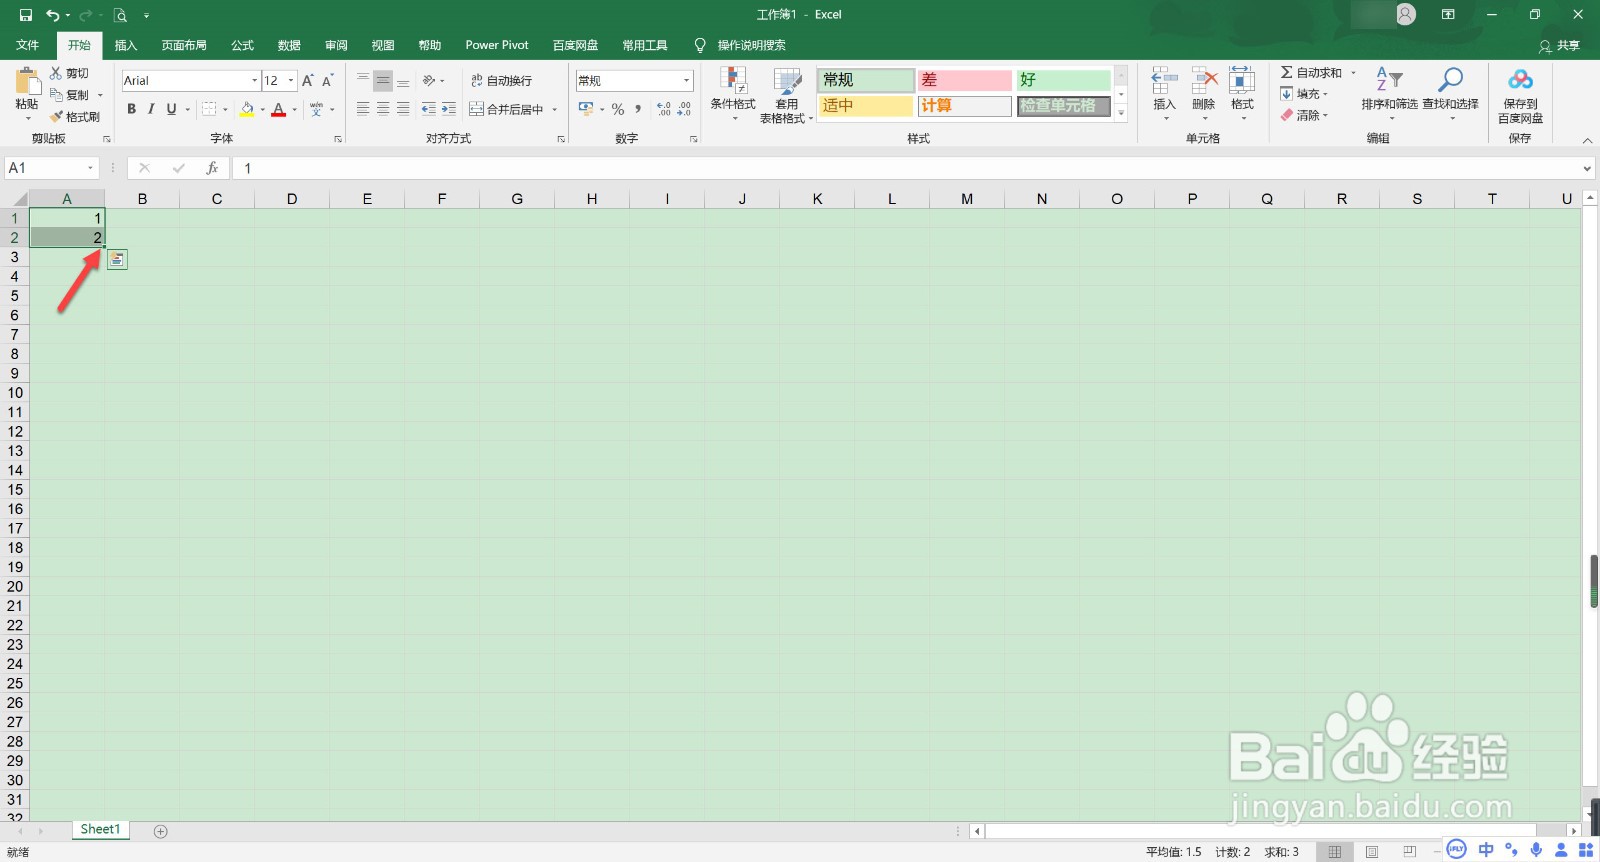
Task: Switch to Normal view in status bar
Action: [1334, 852]
